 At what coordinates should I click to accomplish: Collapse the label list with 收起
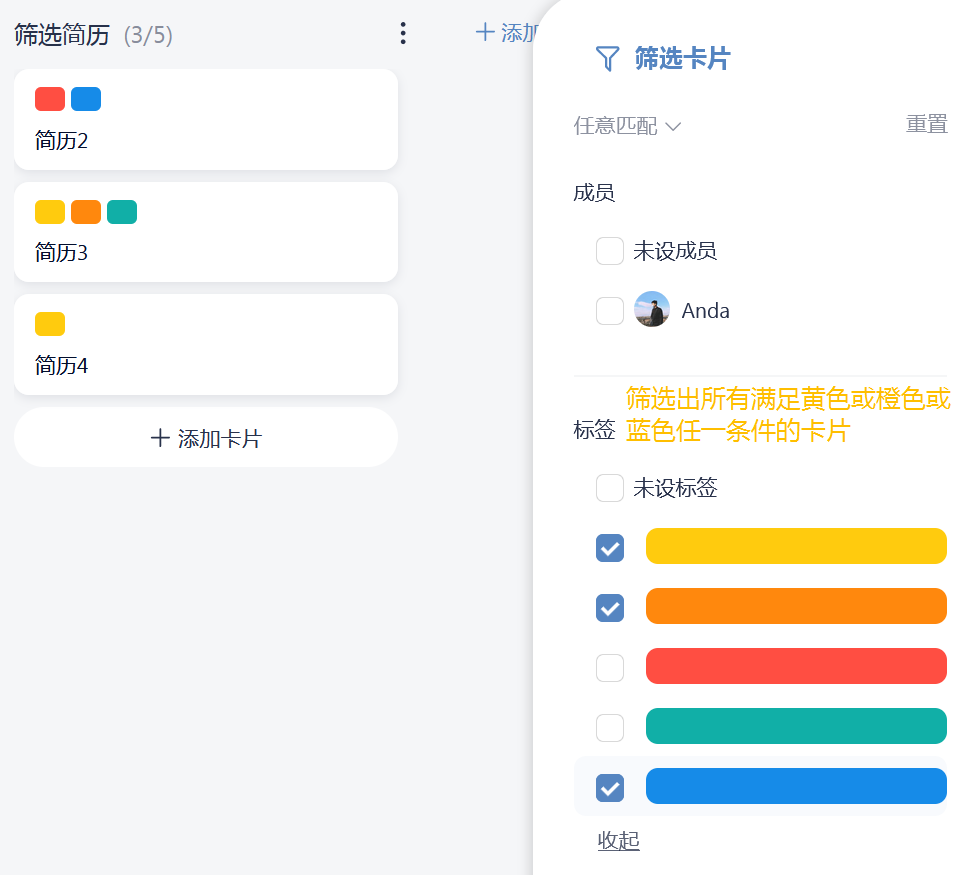618,841
